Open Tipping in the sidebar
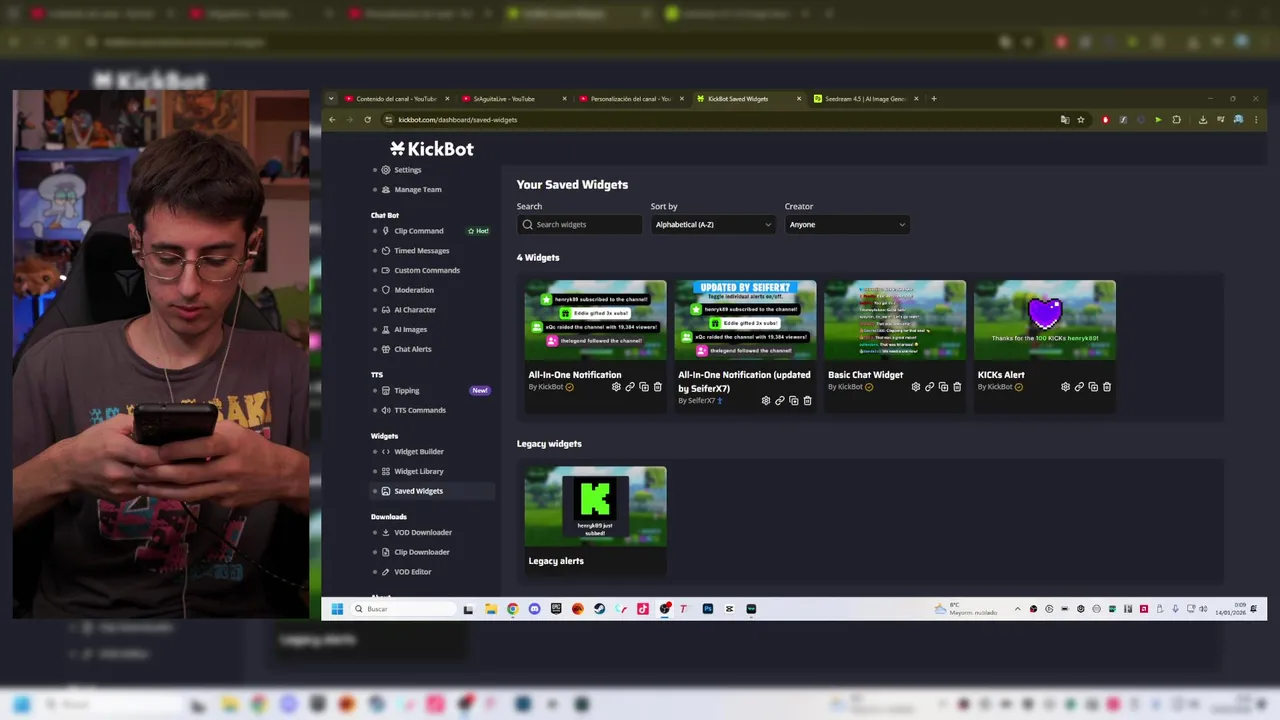The height and width of the screenshot is (720, 1280). (x=406, y=391)
